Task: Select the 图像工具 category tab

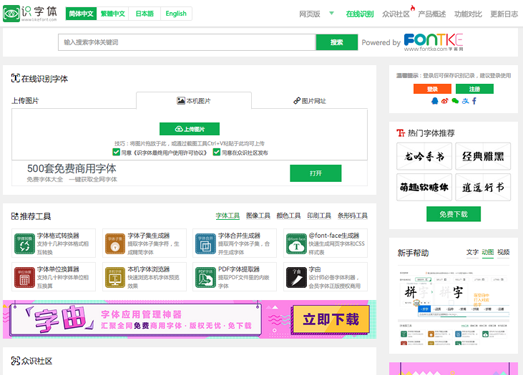Action: (x=258, y=216)
